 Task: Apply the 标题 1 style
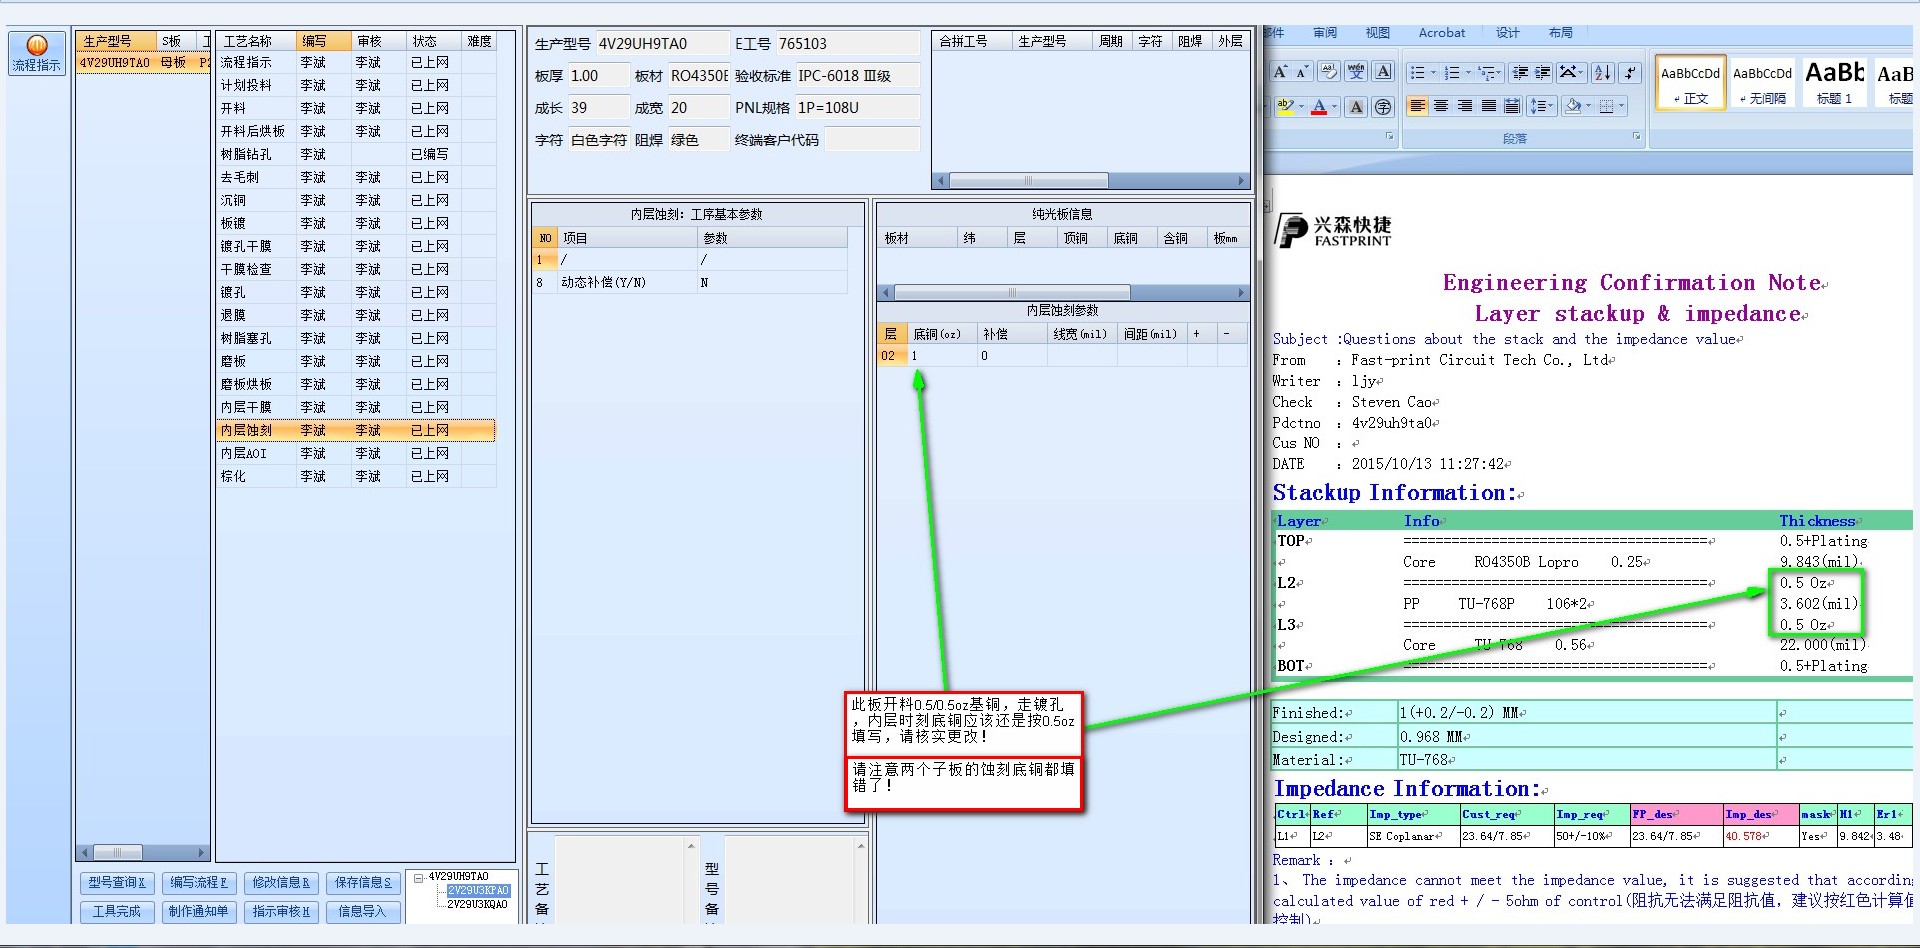(x=1835, y=83)
